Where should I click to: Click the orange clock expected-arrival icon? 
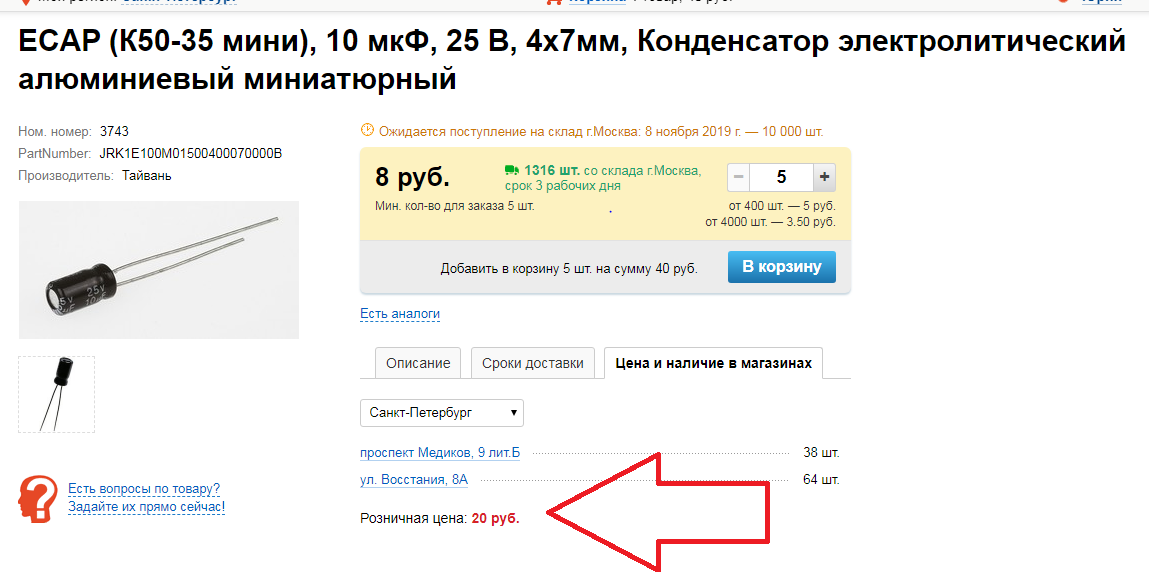coord(367,130)
